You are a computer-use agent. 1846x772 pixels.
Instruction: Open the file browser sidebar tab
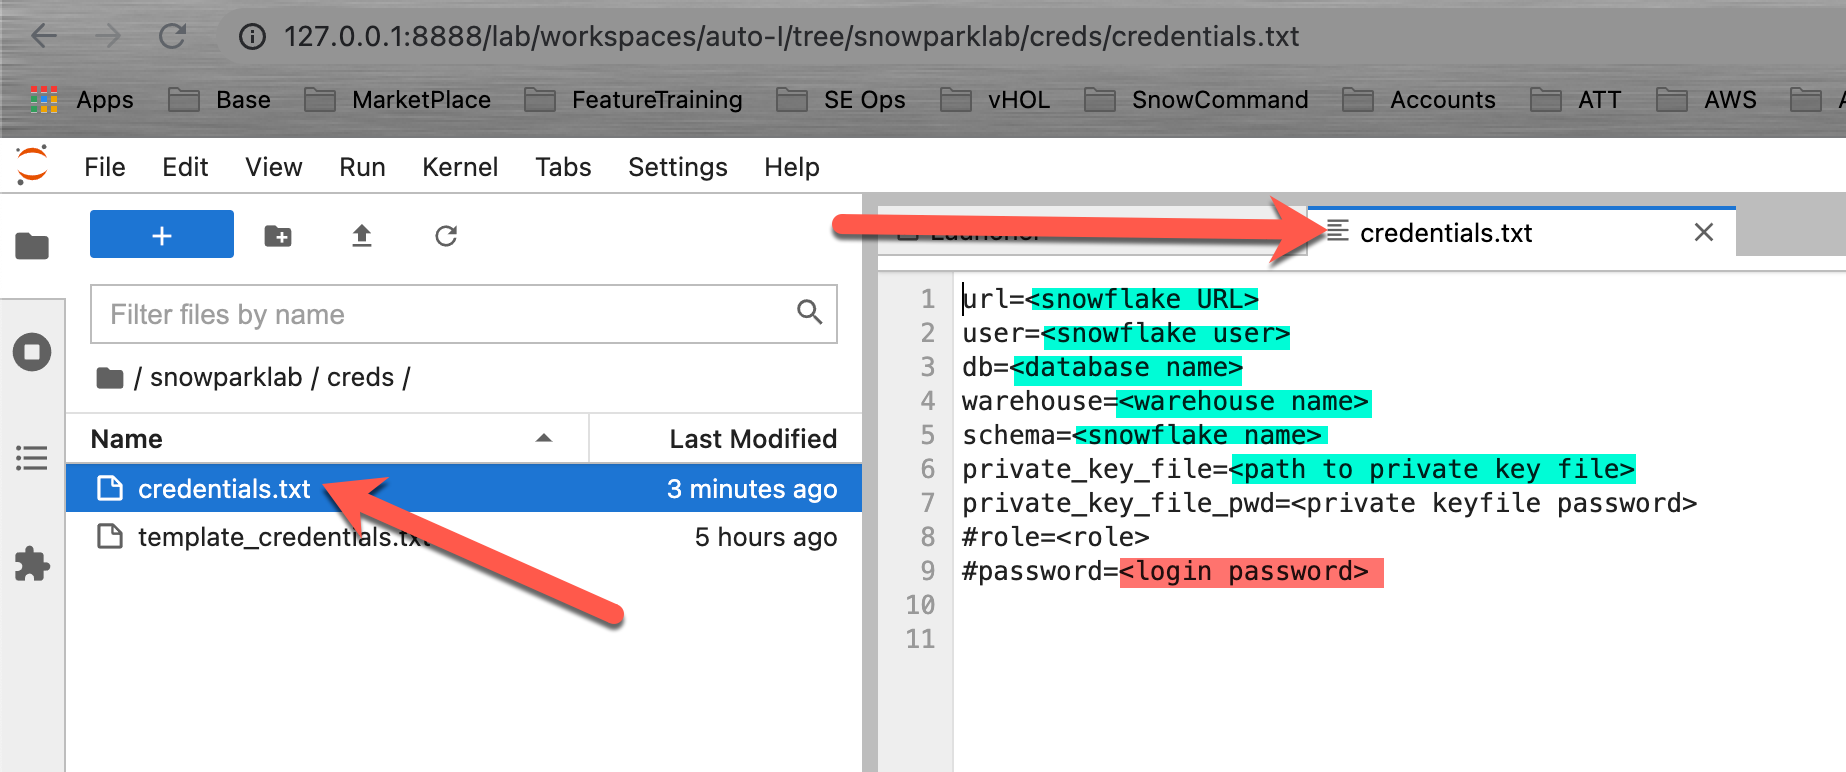point(32,245)
